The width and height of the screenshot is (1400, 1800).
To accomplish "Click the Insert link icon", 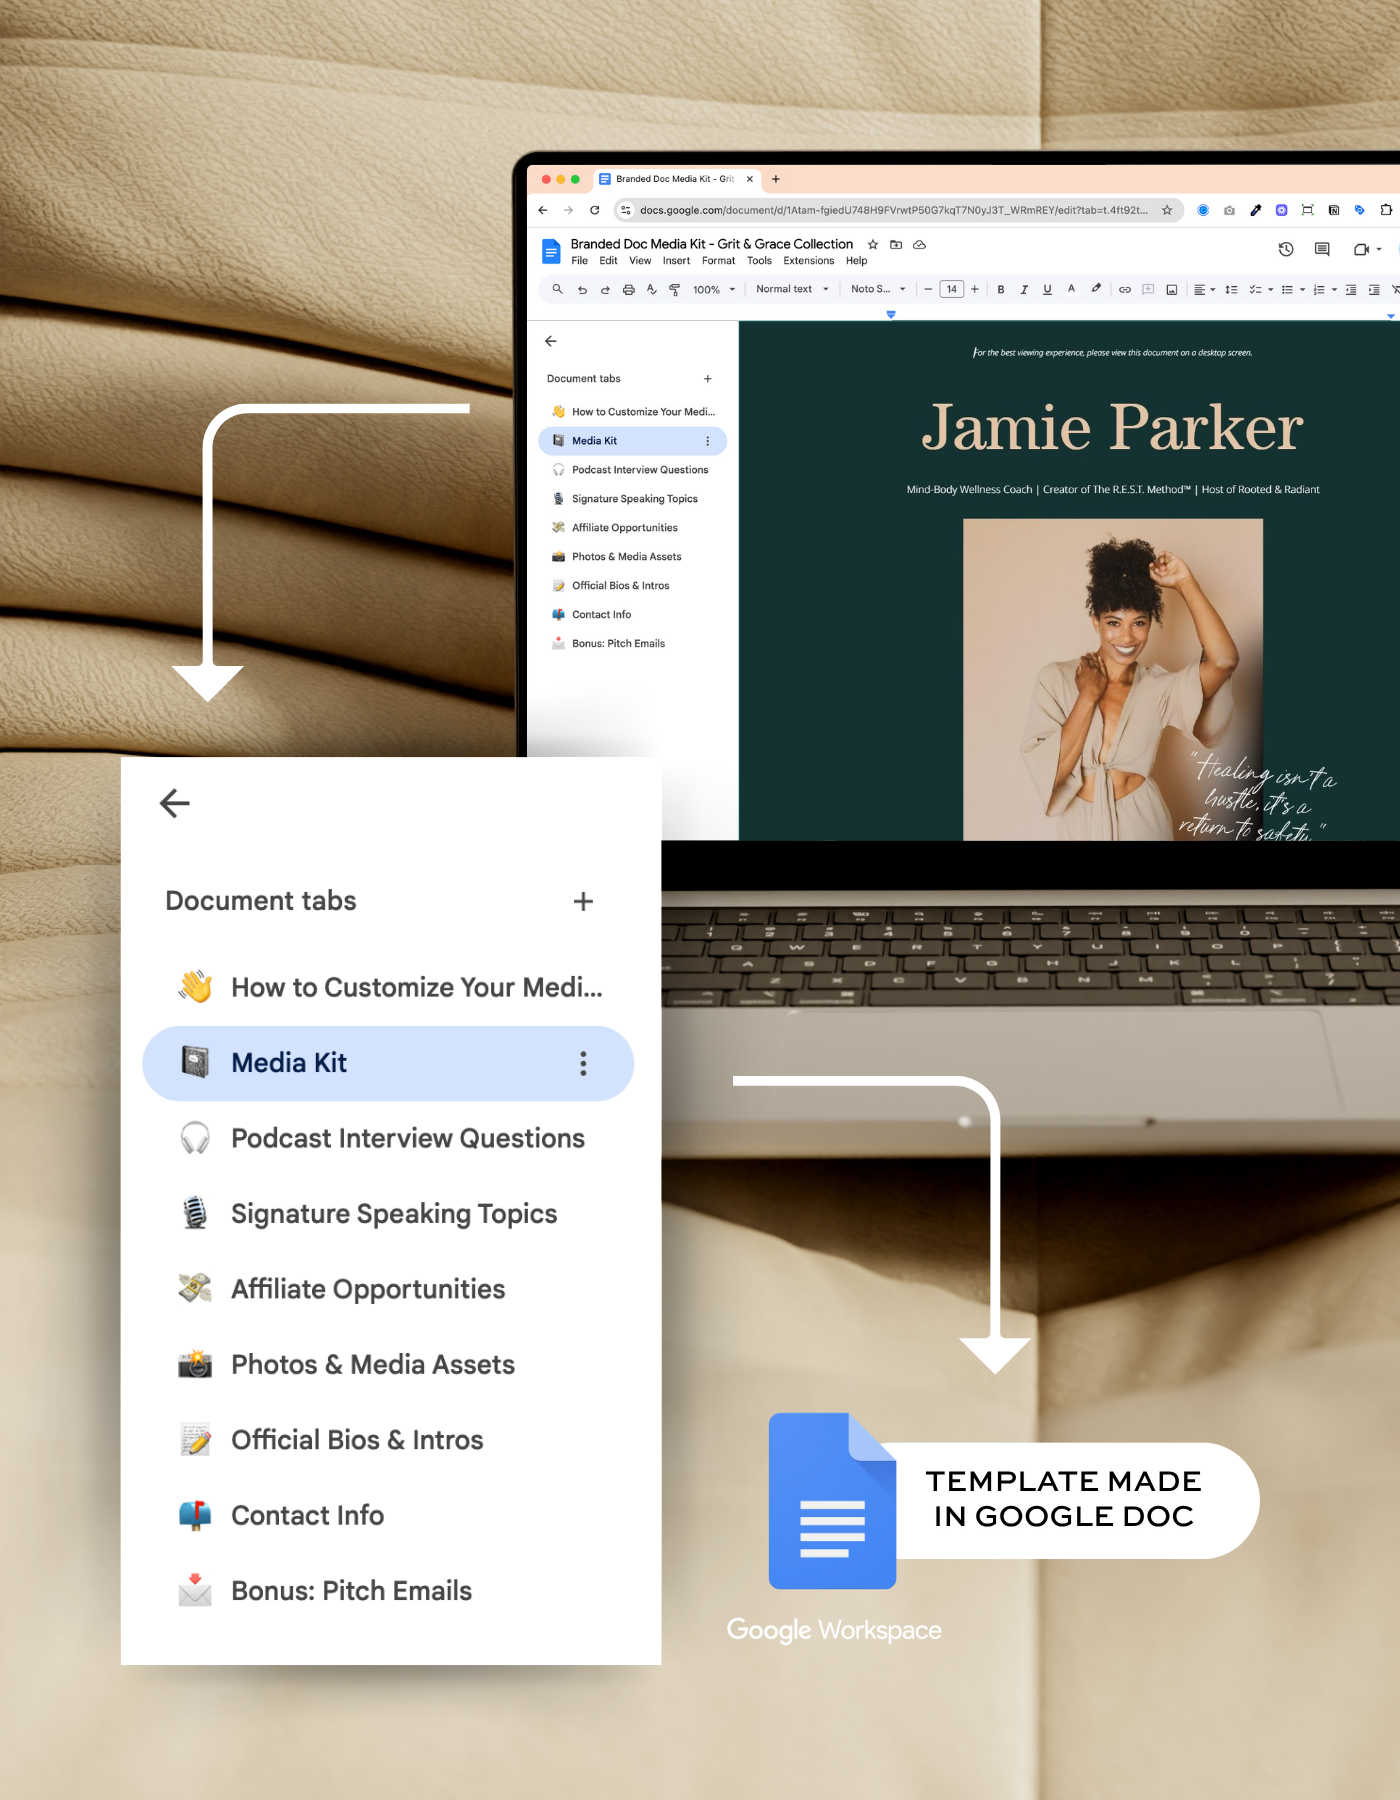I will pyautogui.click(x=1125, y=290).
